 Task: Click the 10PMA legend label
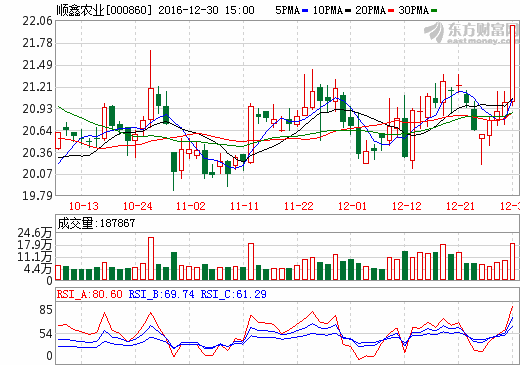coord(328,10)
